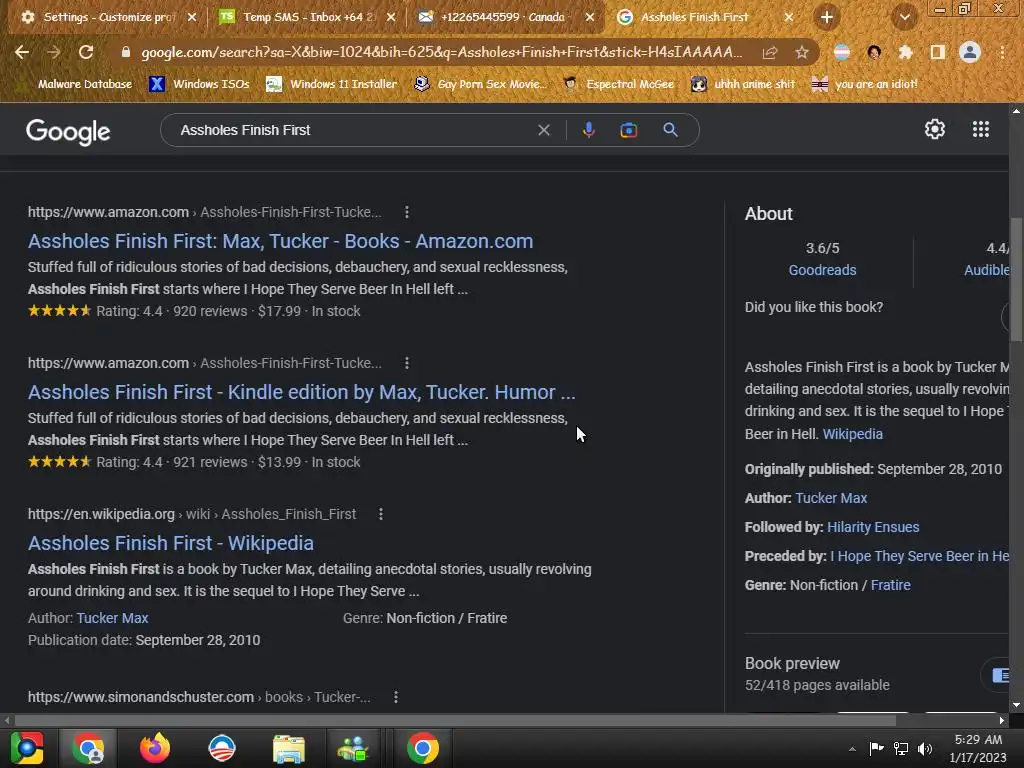Open the side panel icon in toolbar

pyautogui.click(x=938, y=52)
